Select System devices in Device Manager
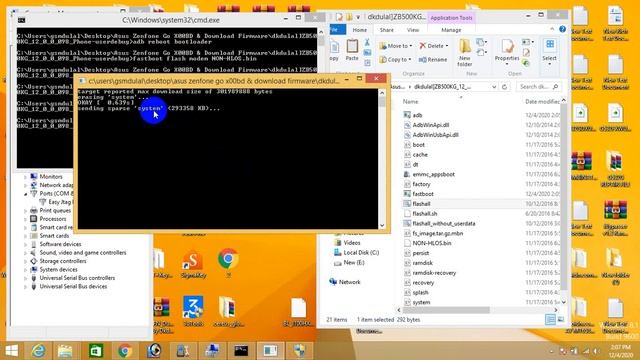 [x=58, y=269]
